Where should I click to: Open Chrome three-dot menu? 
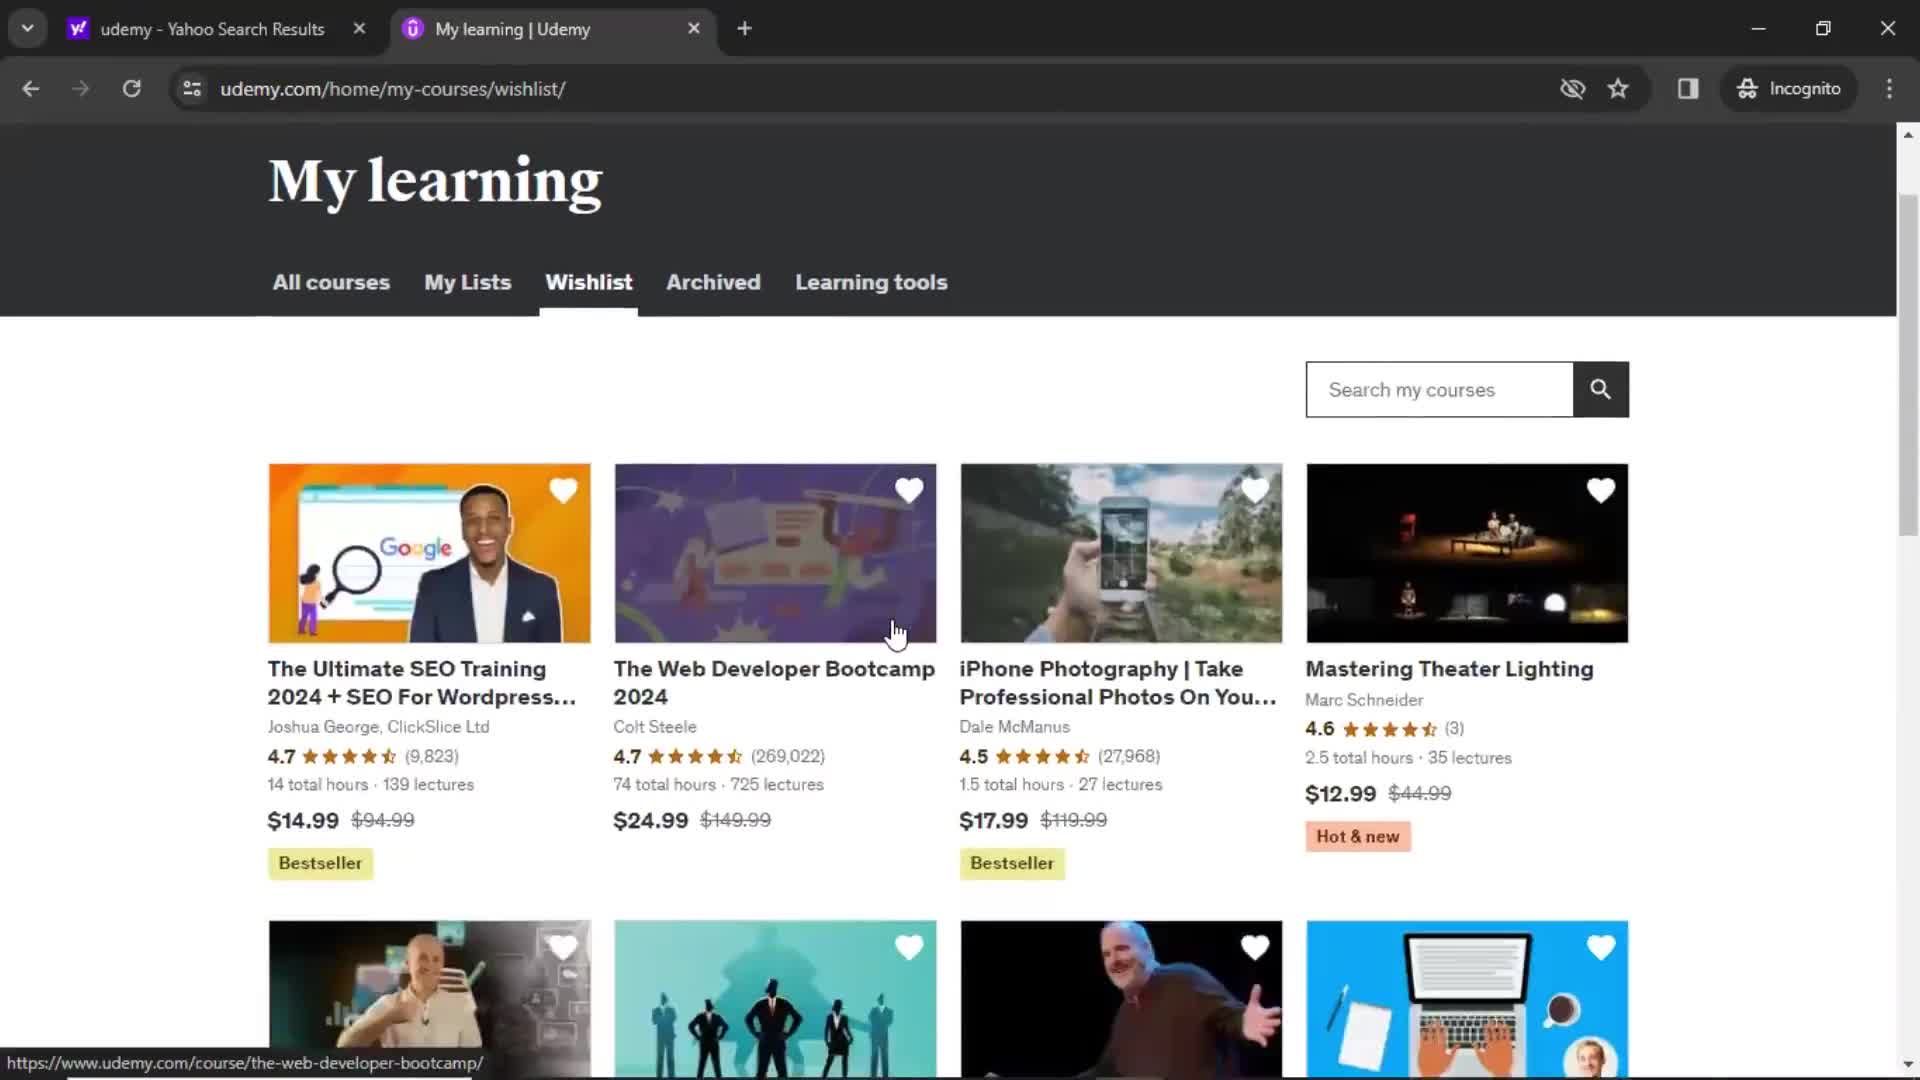pyautogui.click(x=1889, y=89)
